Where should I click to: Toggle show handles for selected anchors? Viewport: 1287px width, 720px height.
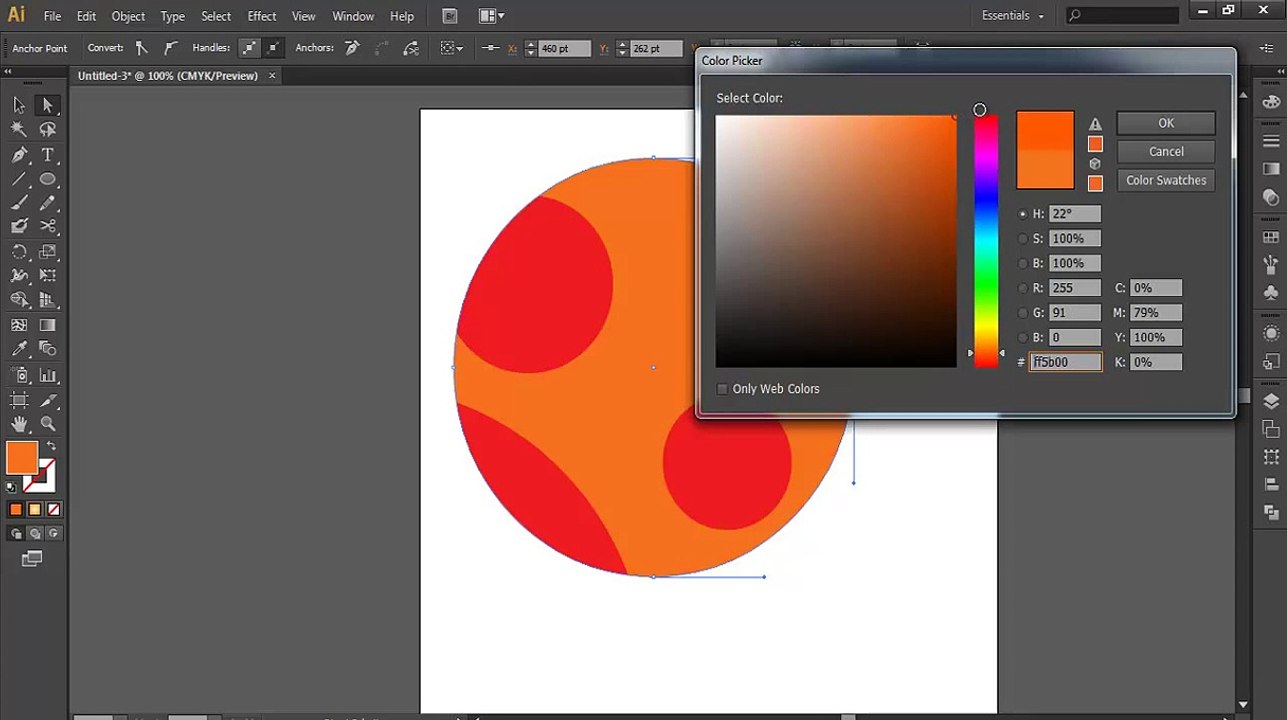click(x=249, y=48)
